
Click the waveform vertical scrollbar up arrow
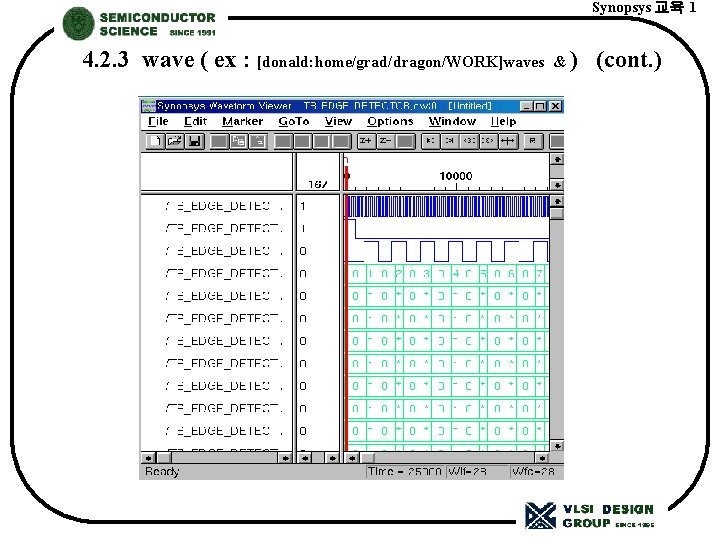point(557,201)
